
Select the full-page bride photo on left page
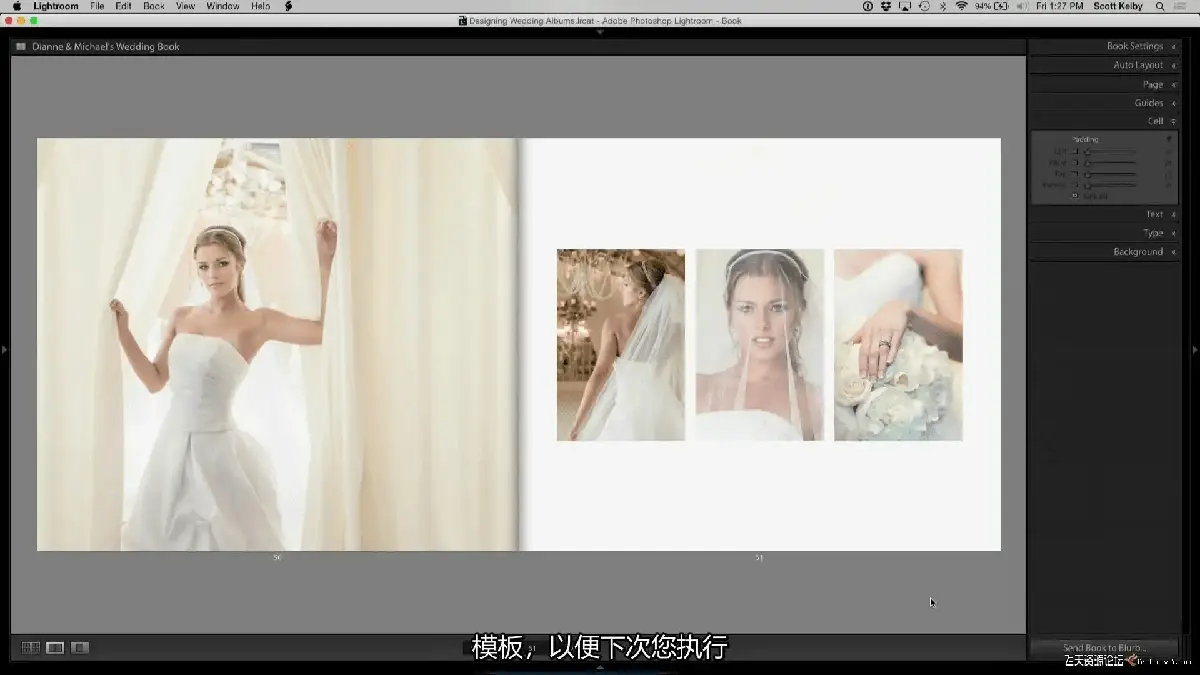click(277, 344)
